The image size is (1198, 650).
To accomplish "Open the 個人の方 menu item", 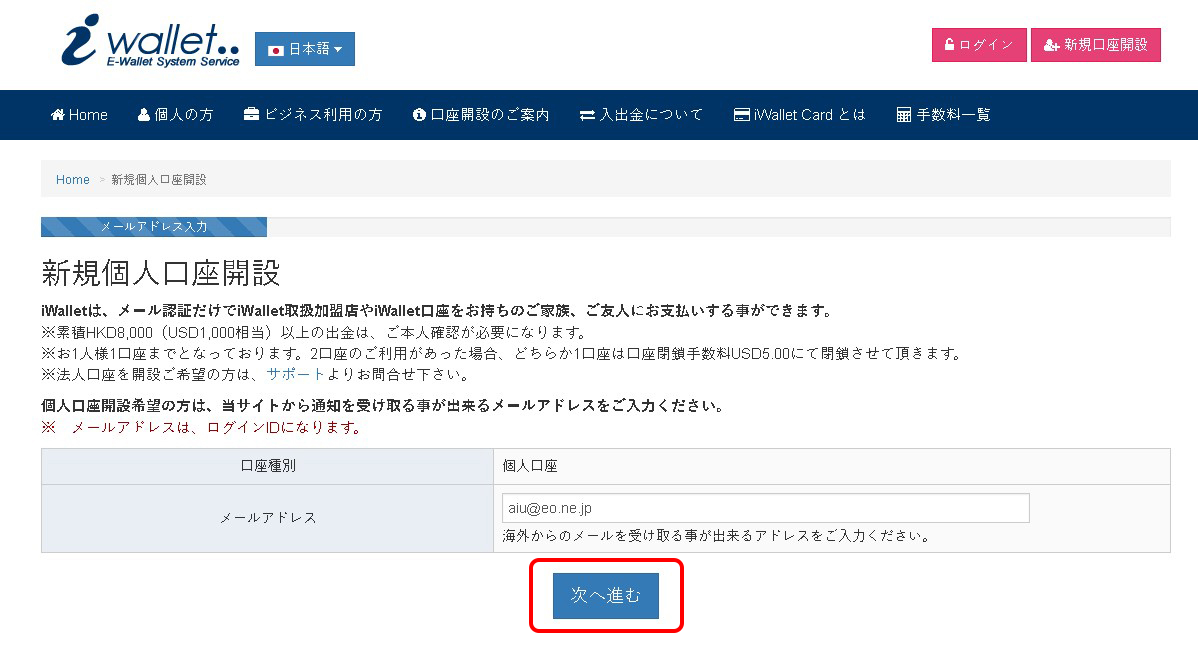I will tap(176, 115).
